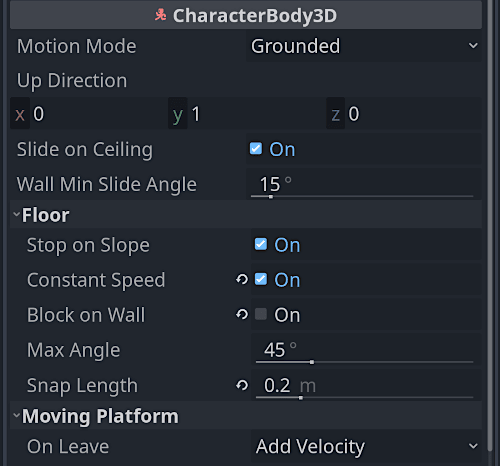Uncheck the Constant Speed checkbox
The width and height of the screenshot is (500, 466).
point(261,279)
